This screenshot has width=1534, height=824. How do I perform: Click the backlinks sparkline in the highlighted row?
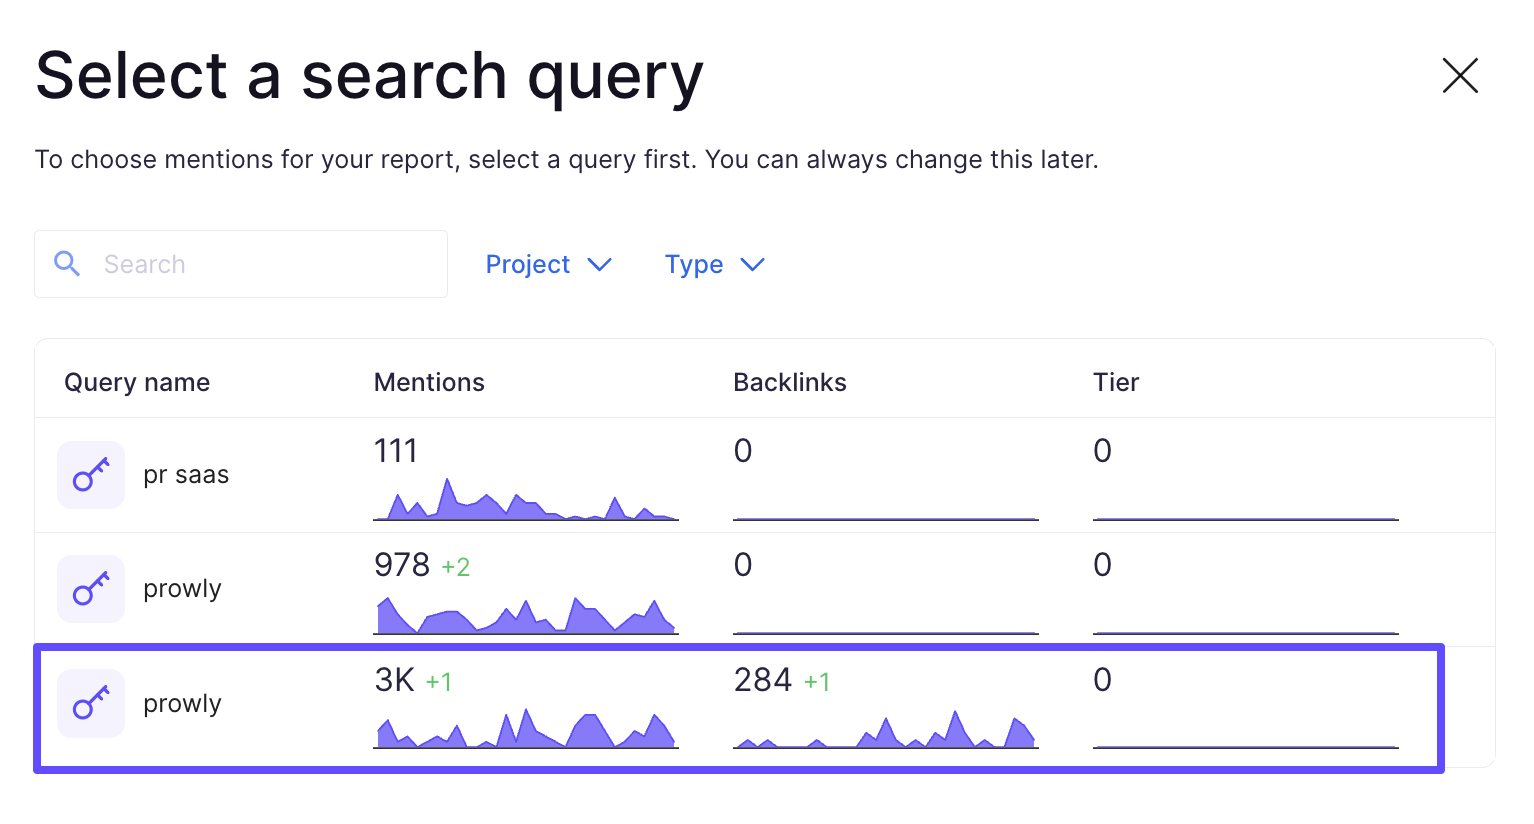tap(885, 730)
